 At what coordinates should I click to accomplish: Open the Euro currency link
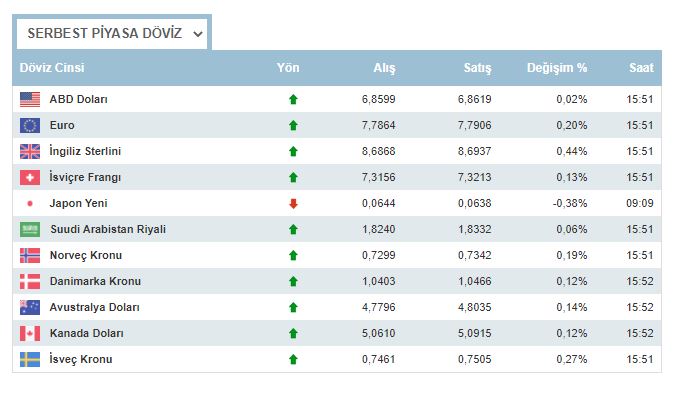[x=62, y=126]
